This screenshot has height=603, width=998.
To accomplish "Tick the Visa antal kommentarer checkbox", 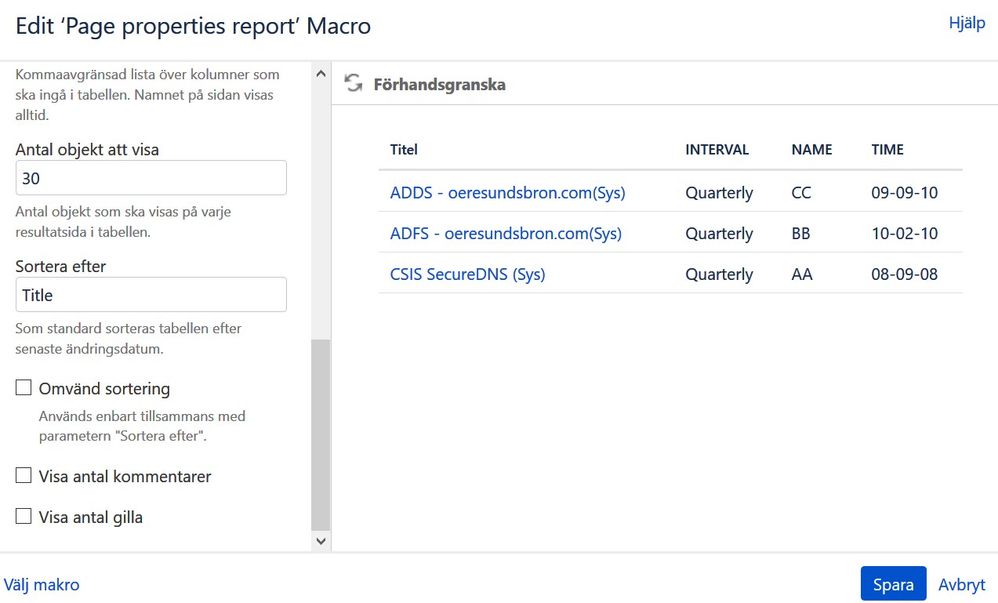I will coord(24,476).
